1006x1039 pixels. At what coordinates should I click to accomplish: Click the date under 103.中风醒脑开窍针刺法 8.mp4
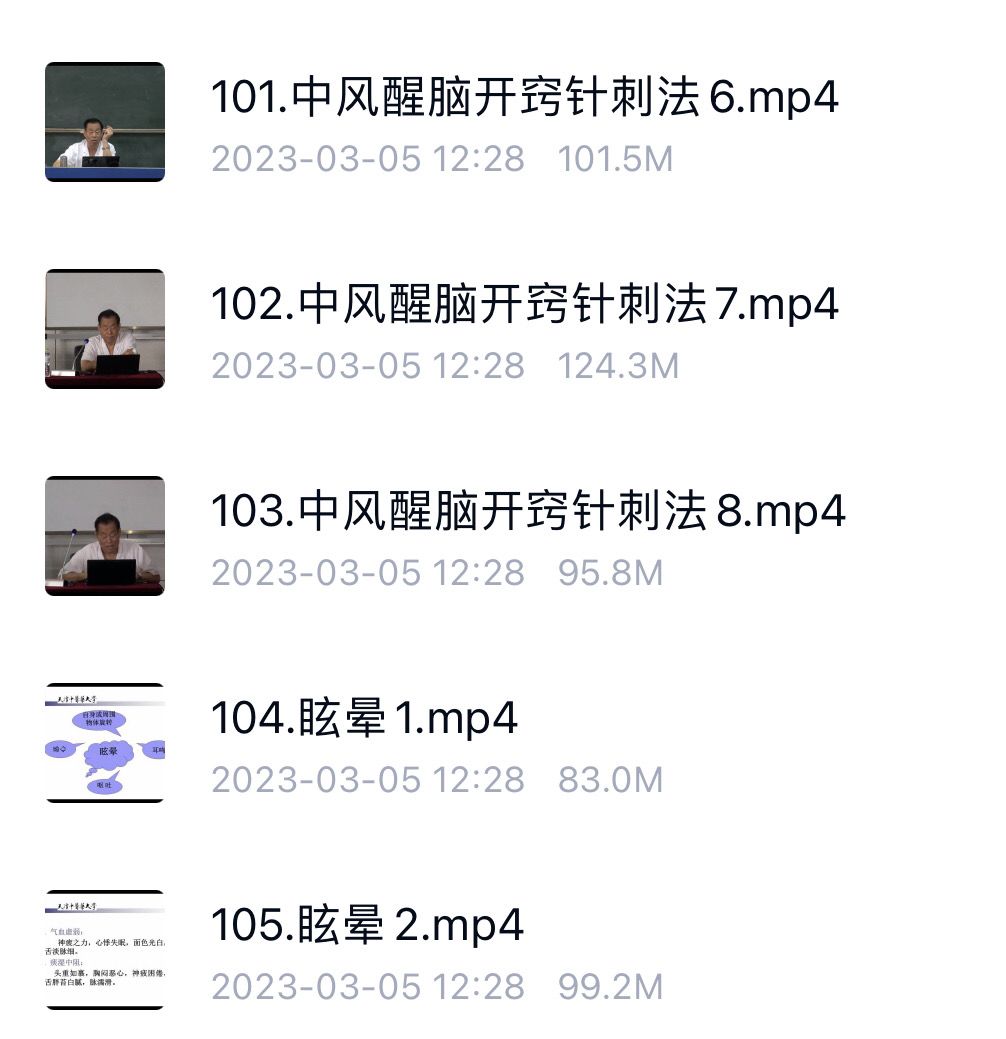(x=368, y=573)
